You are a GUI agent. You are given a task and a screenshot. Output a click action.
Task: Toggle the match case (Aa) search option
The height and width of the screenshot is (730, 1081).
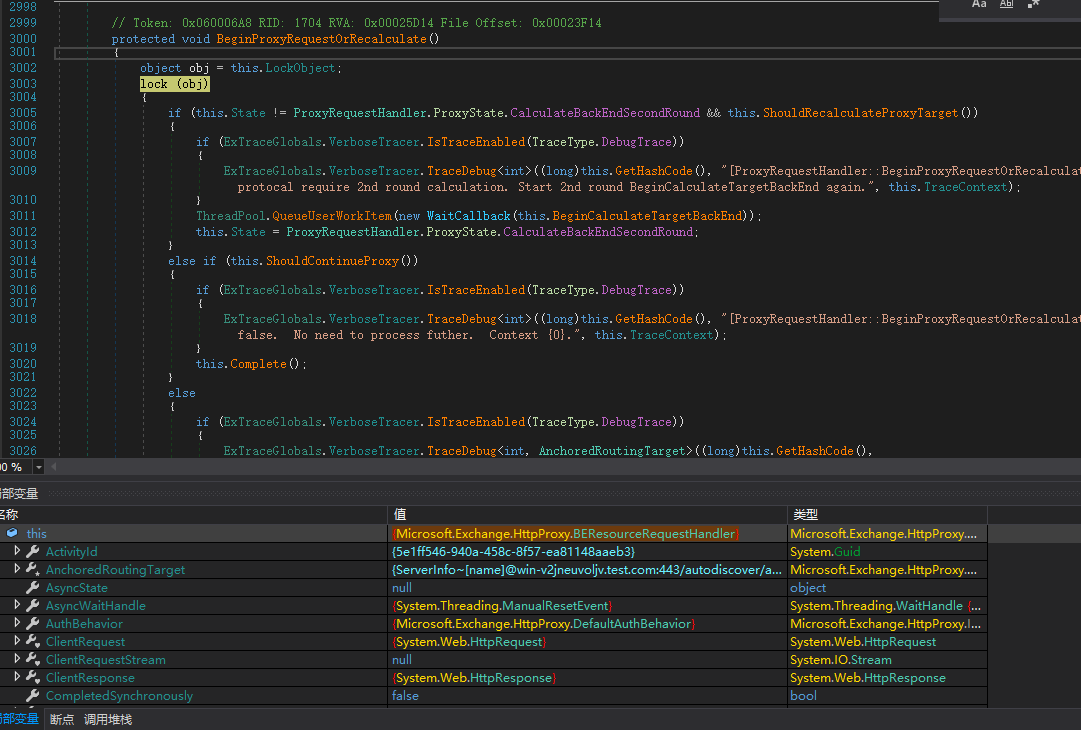click(x=979, y=4)
